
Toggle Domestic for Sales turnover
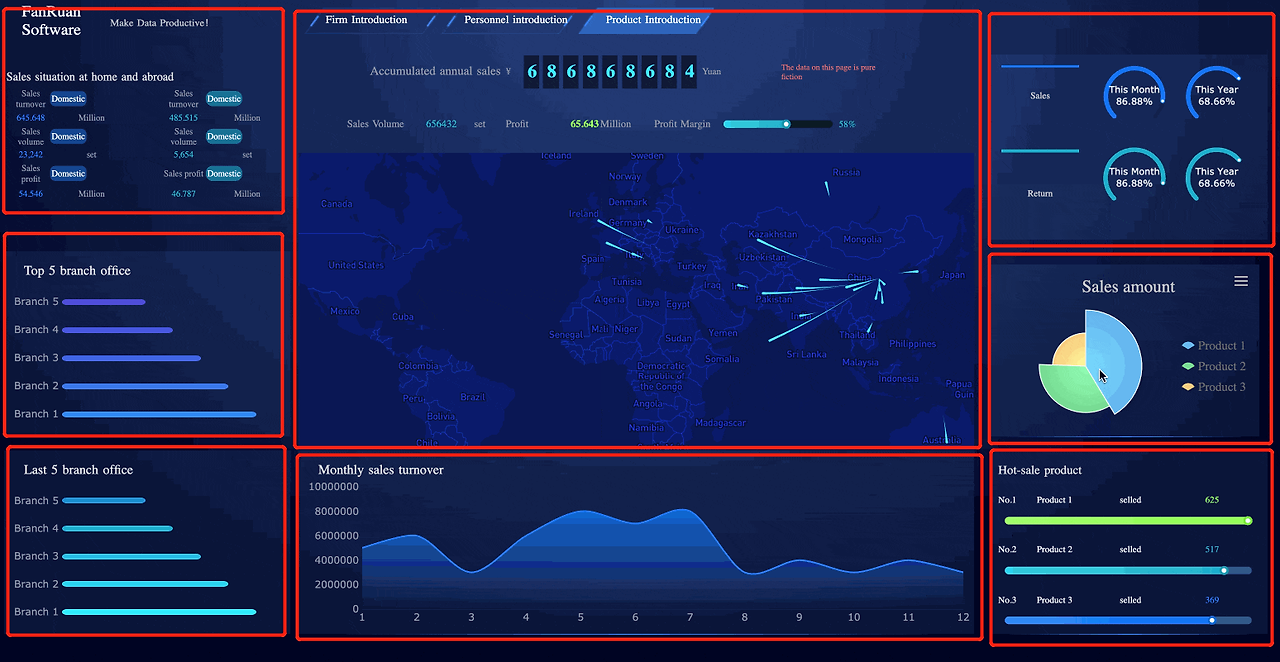tap(68, 98)
